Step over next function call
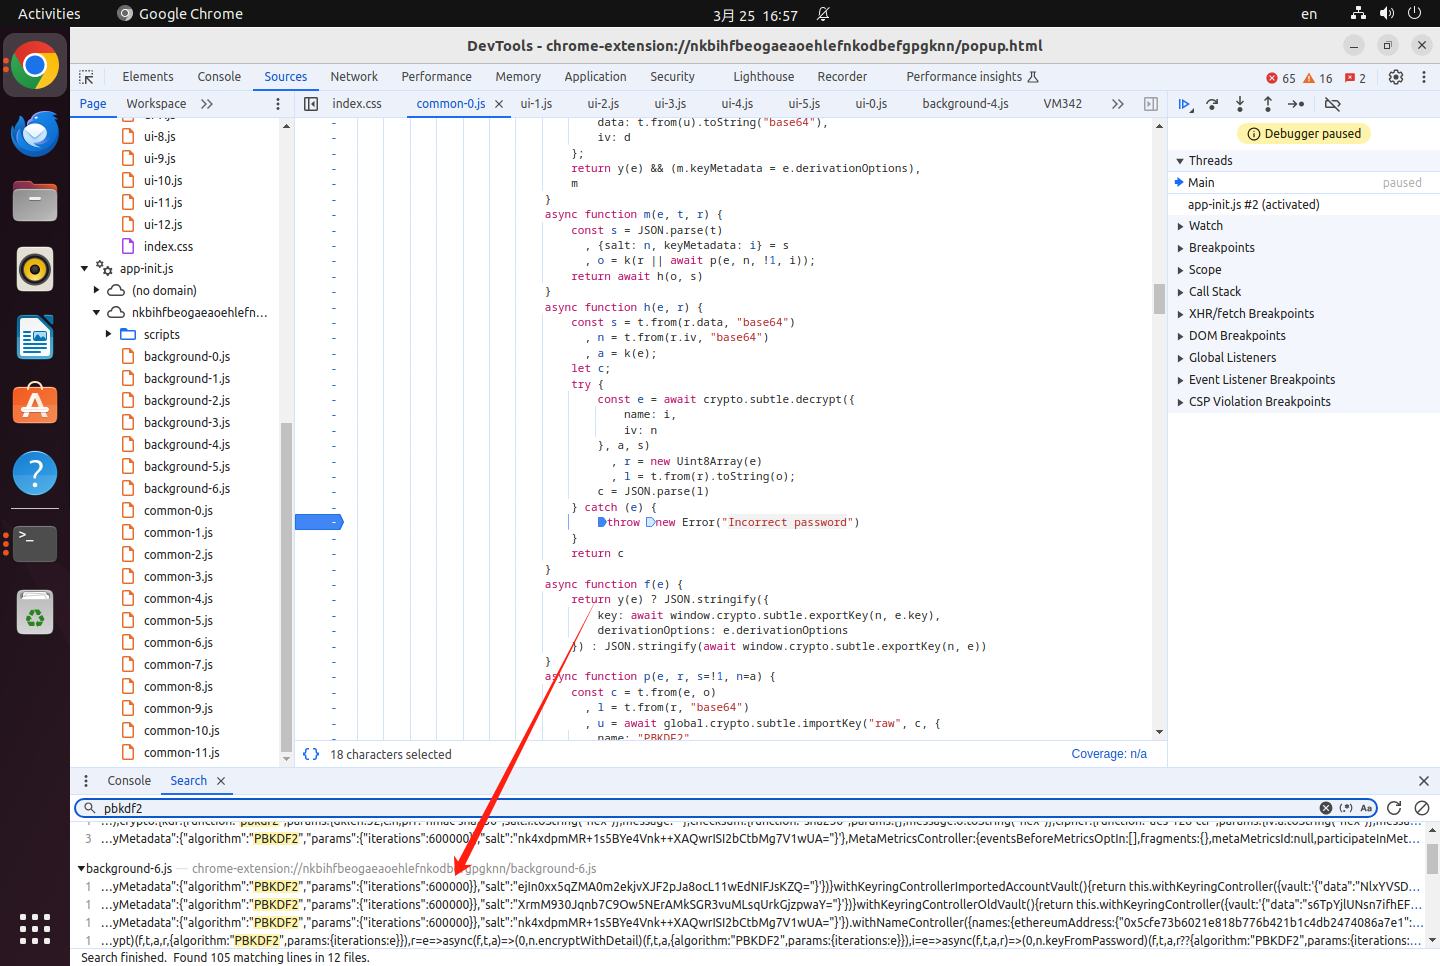 click(1212, 104)
